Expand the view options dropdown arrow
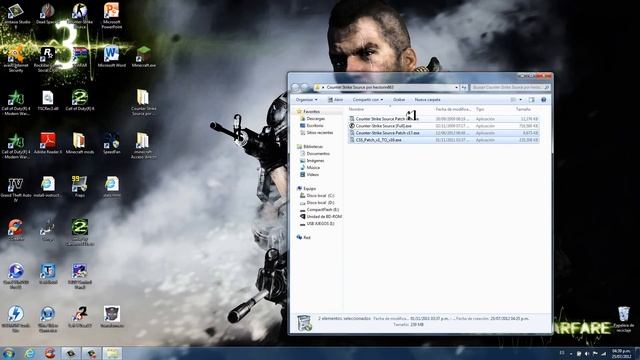 pyautogui.click(x=520, y=100)
